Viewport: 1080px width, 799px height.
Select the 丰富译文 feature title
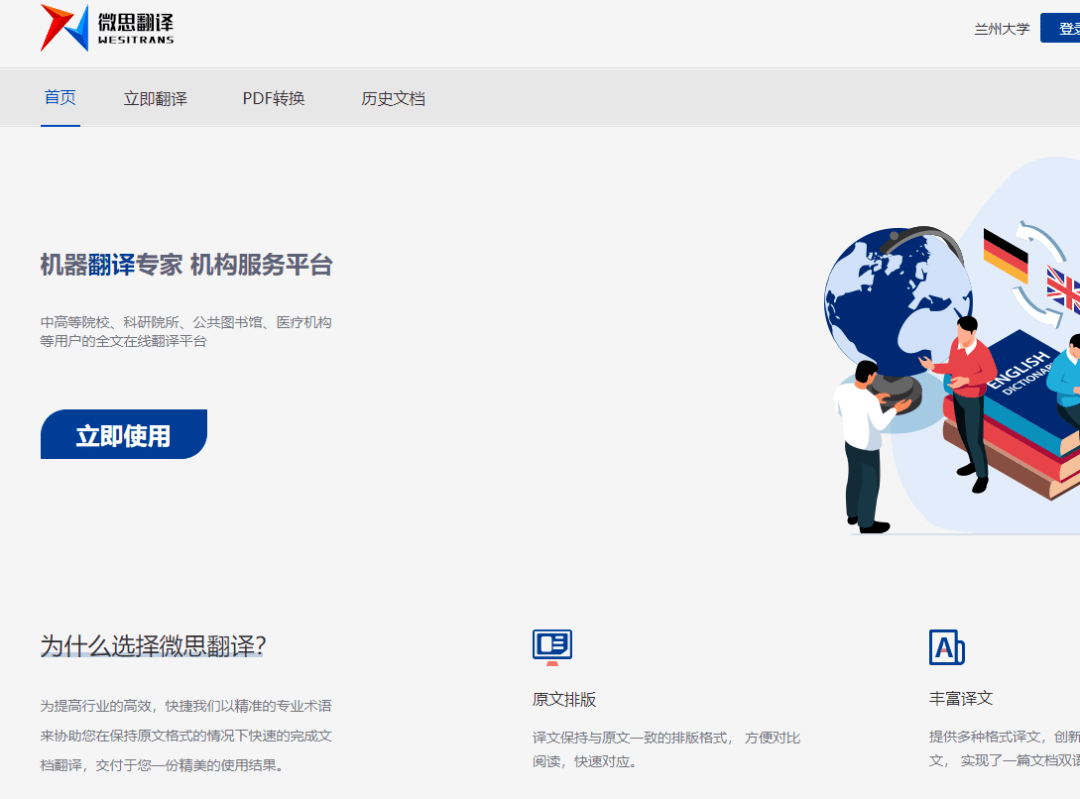point(961,698)
